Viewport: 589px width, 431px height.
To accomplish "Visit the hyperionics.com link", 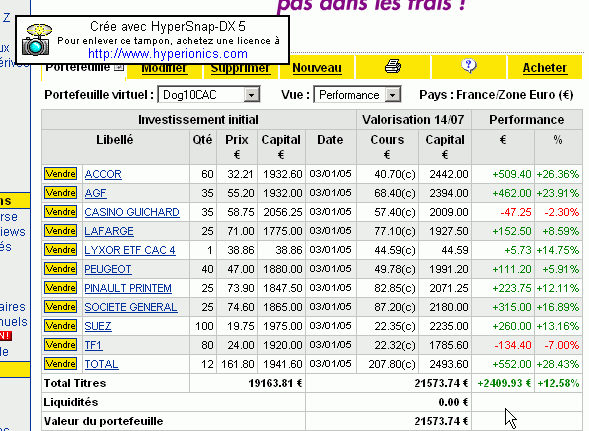I will (168, 54).
